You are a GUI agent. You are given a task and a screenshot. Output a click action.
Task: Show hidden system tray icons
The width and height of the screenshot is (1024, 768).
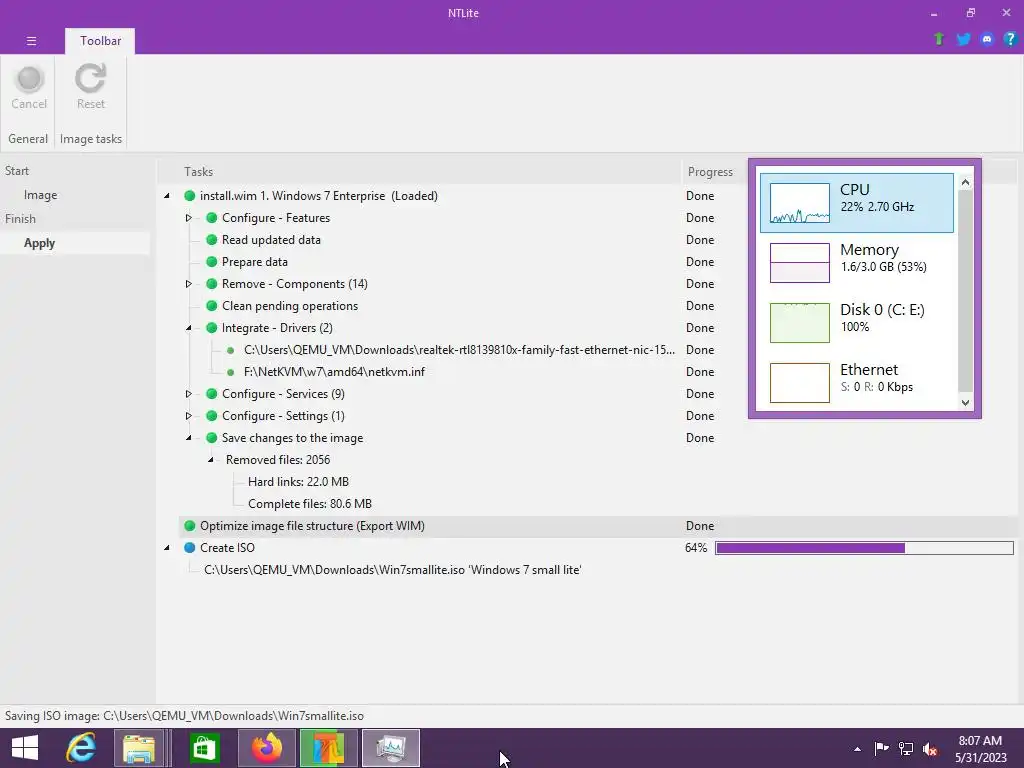tap(857, 749)
